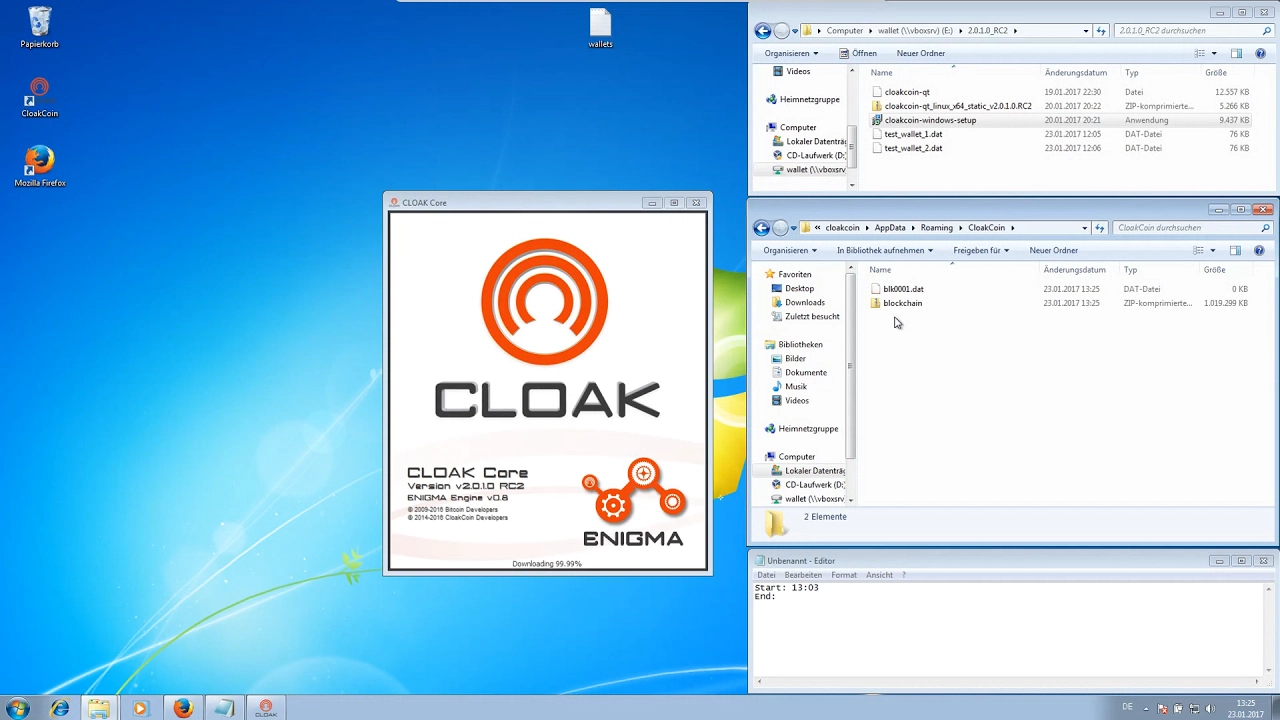
Task: Open the Format menu in the Editor
Action: pyautogui.click(x=844, y=575)
